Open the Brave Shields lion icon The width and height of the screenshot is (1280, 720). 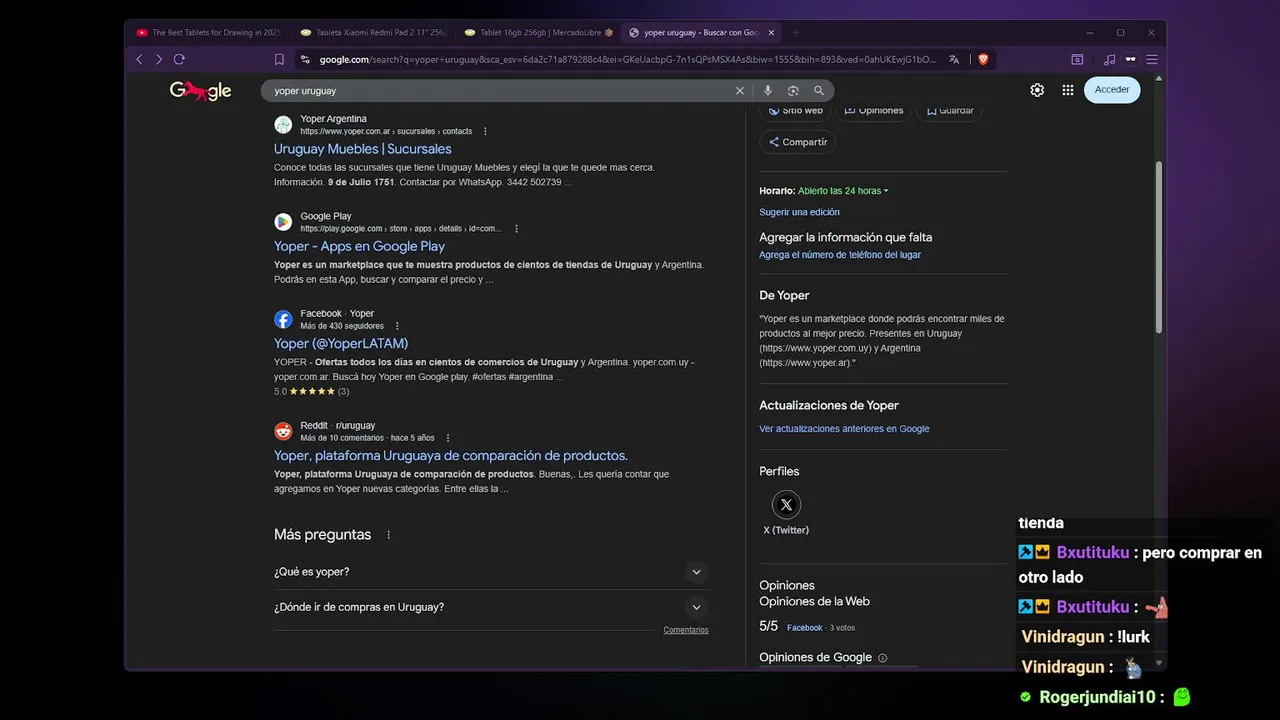[x=983, y=60]
